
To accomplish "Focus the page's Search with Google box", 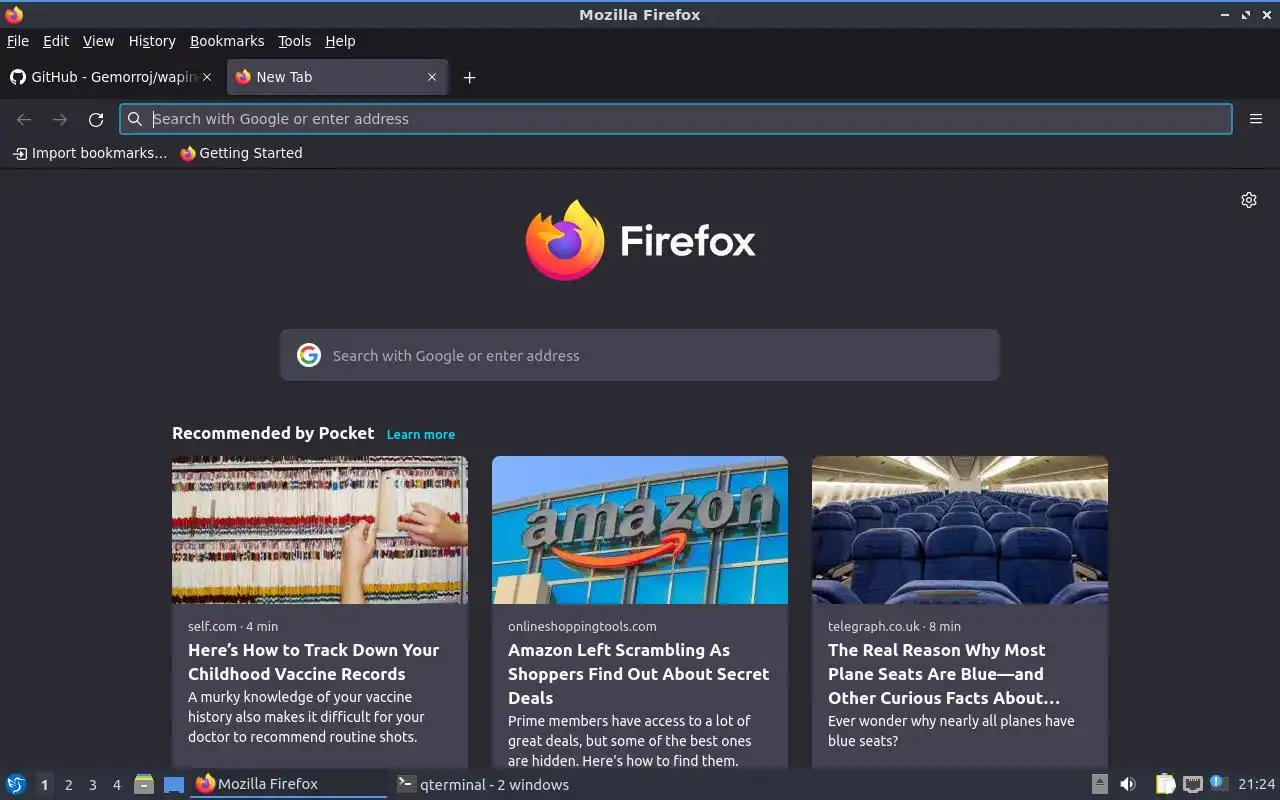I will tap(640, 355).
